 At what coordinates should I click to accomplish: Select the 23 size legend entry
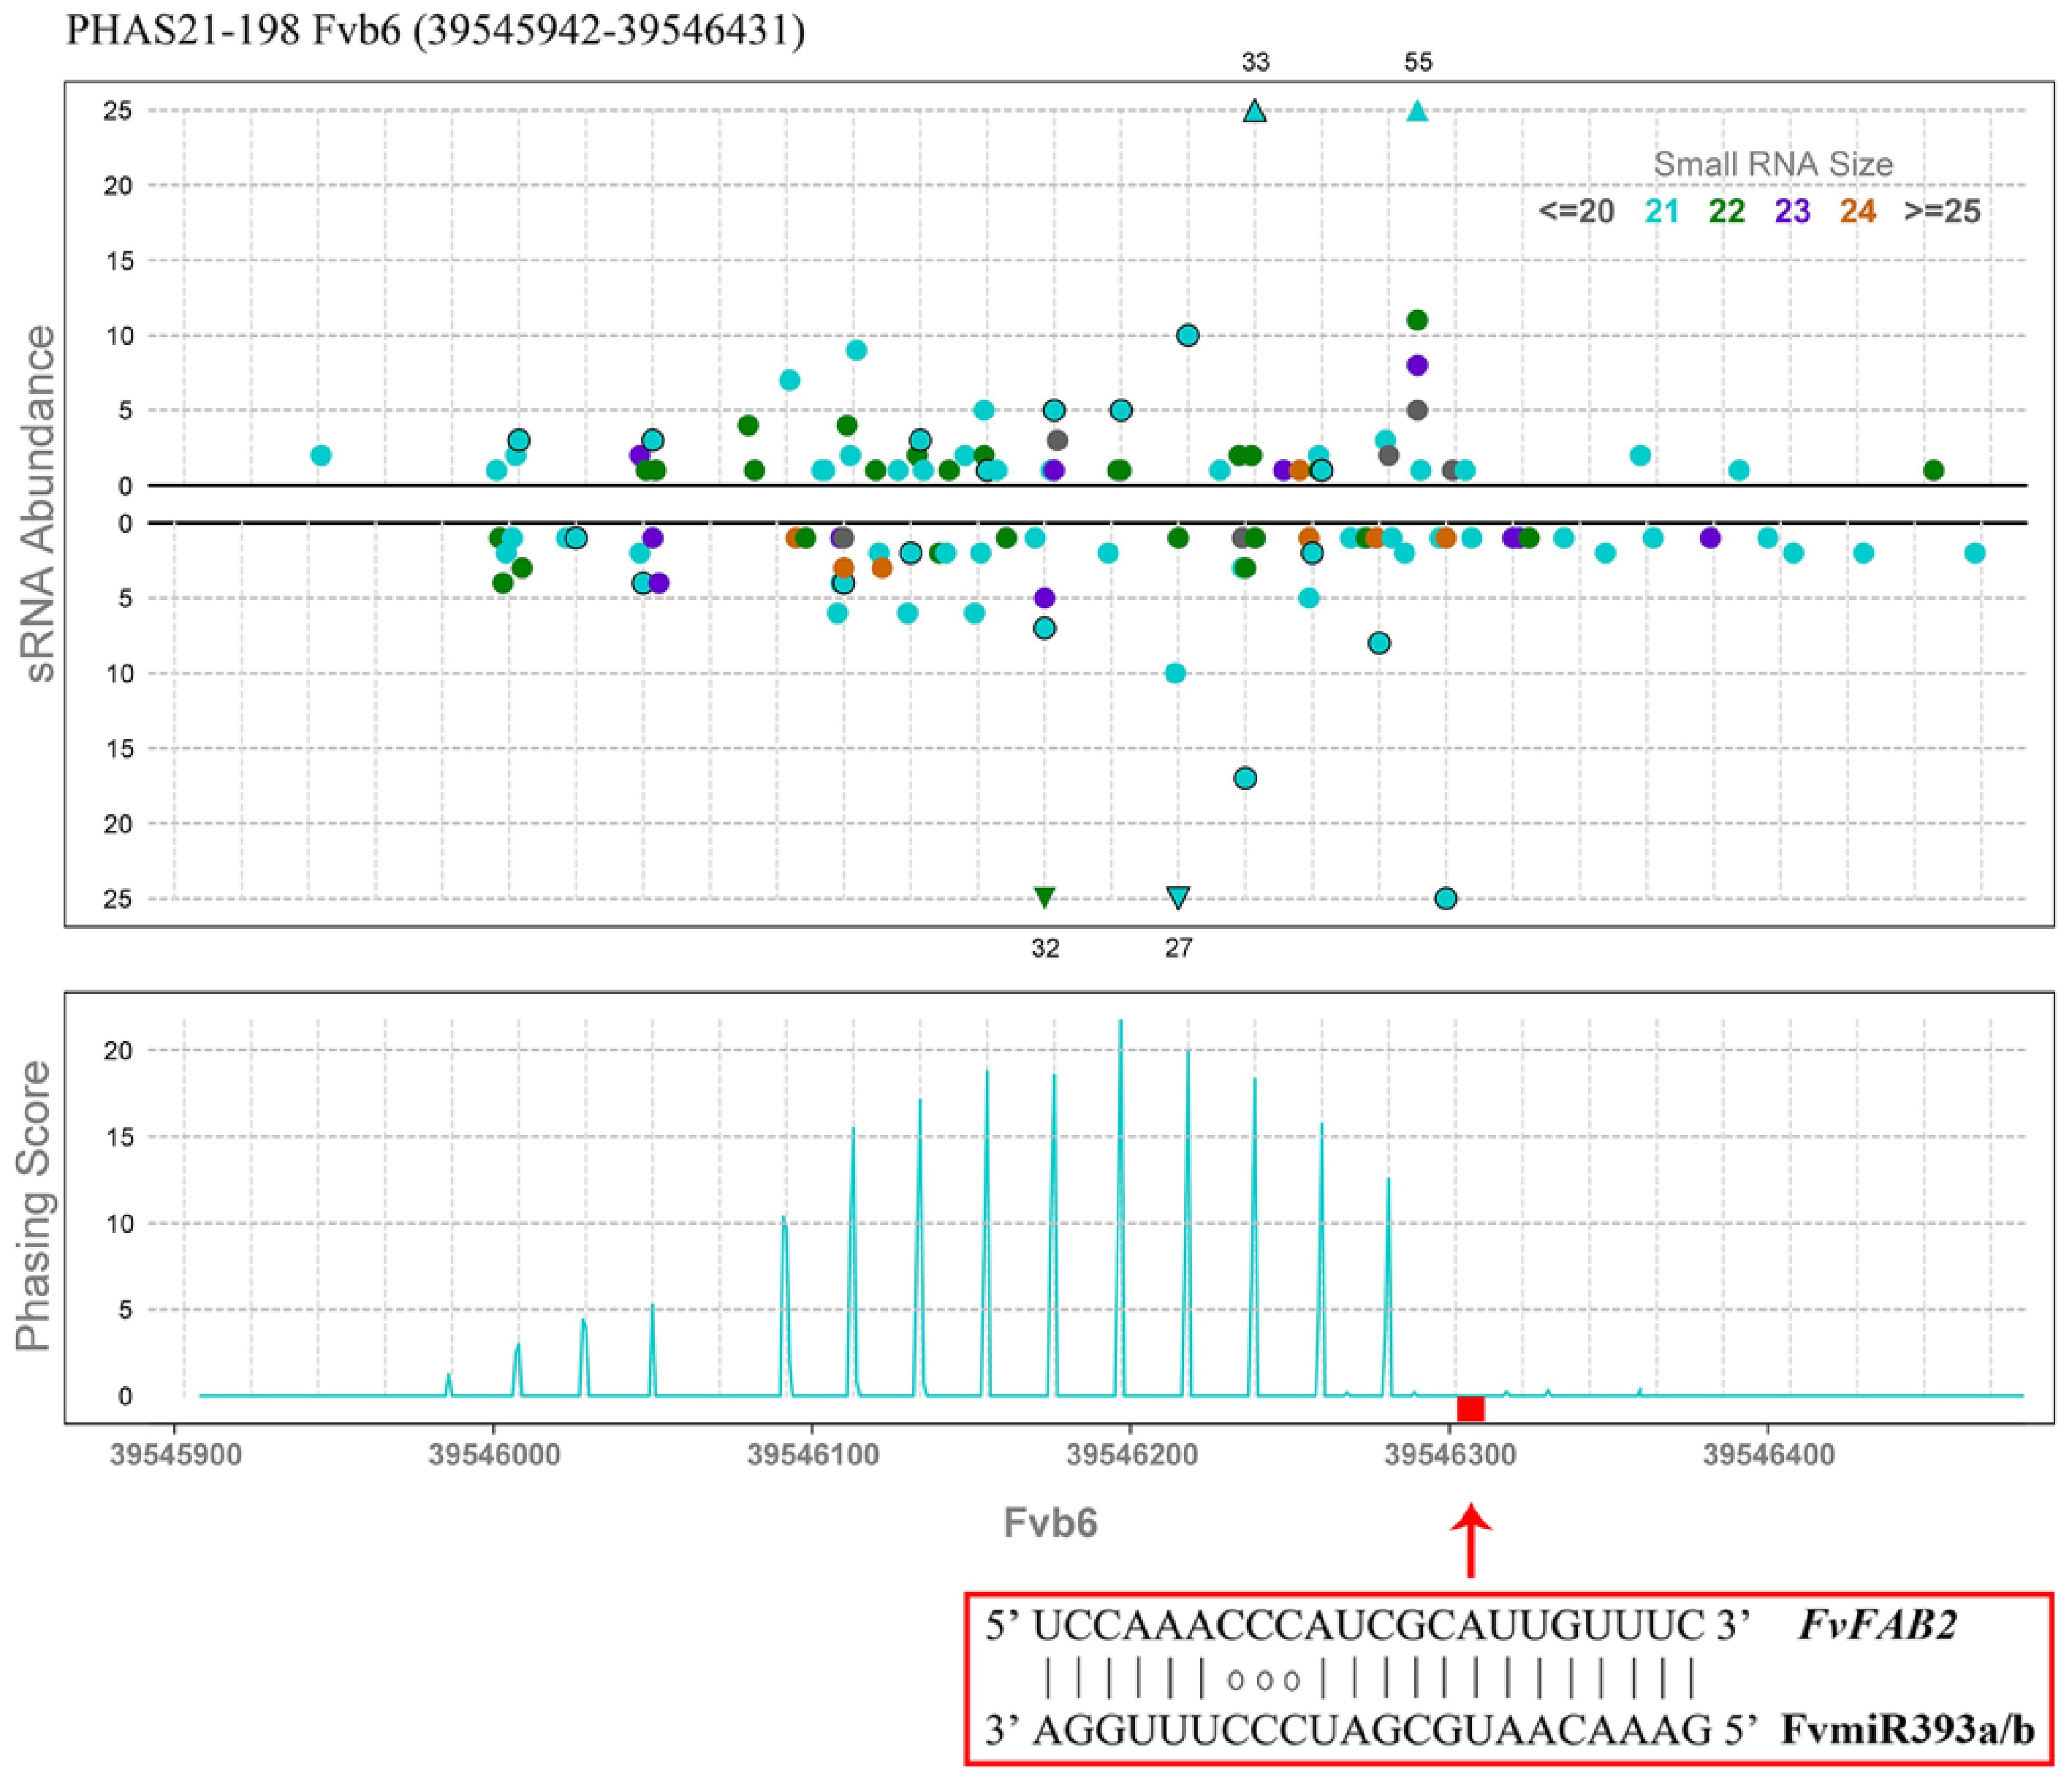click(x=1792, y=212)
